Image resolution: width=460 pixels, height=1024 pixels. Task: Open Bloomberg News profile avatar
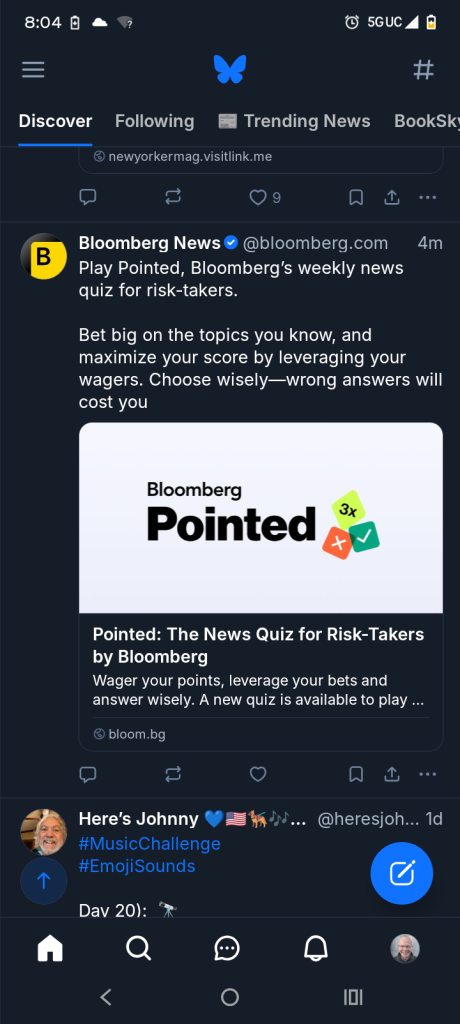coord(44,256)
